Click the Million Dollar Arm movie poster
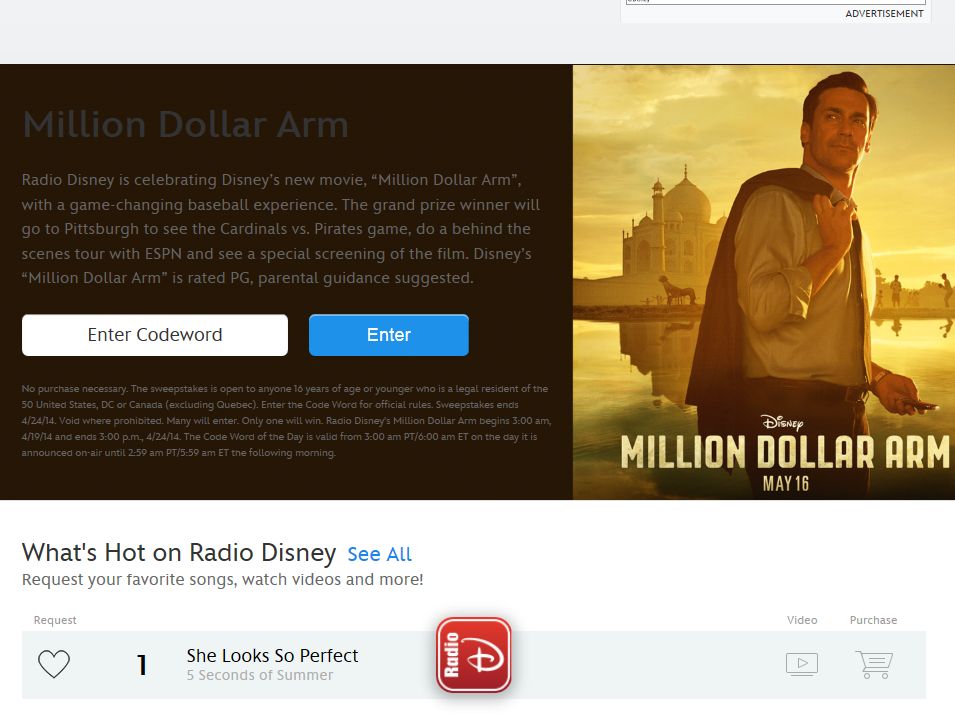 point(764,283)
